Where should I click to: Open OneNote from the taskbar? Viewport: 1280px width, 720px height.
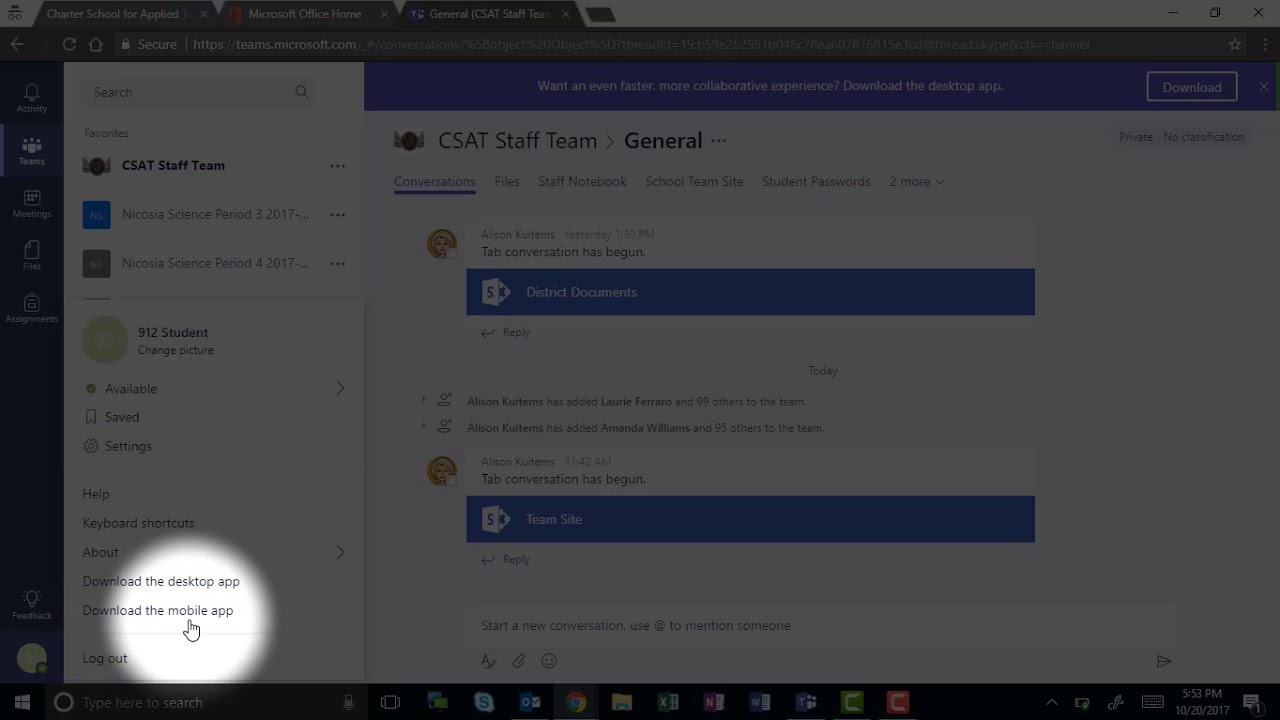point(714,702)
